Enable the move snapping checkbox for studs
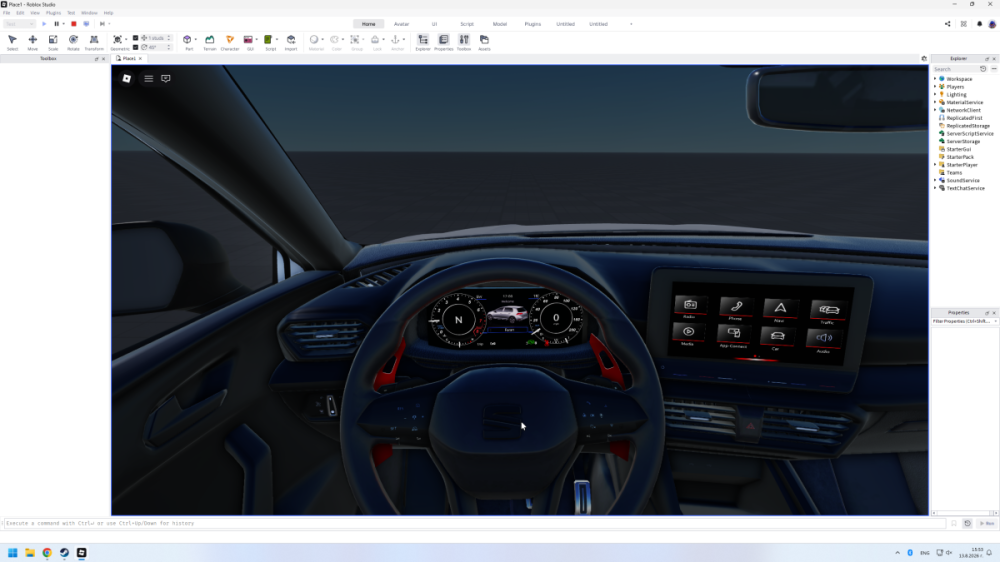Viewport: 1000px width, 562px height. pyautogui.click(x=135, y=38)
